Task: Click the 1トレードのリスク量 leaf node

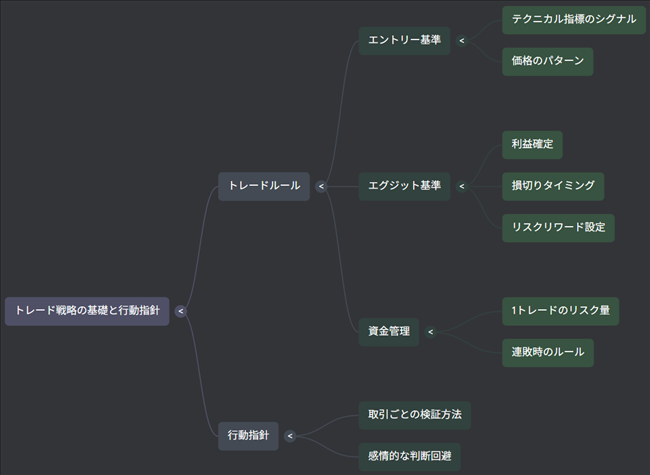Action: coord(560,311)
